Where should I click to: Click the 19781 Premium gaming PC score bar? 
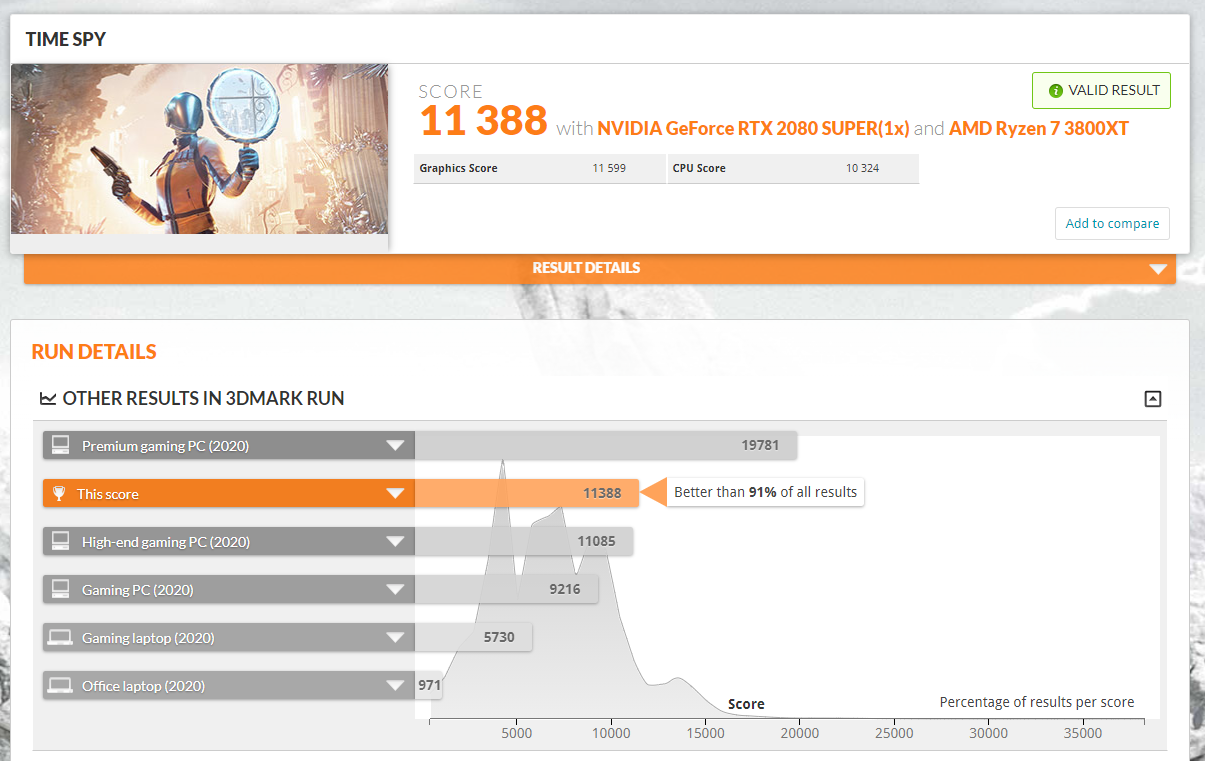click(606, 446)
